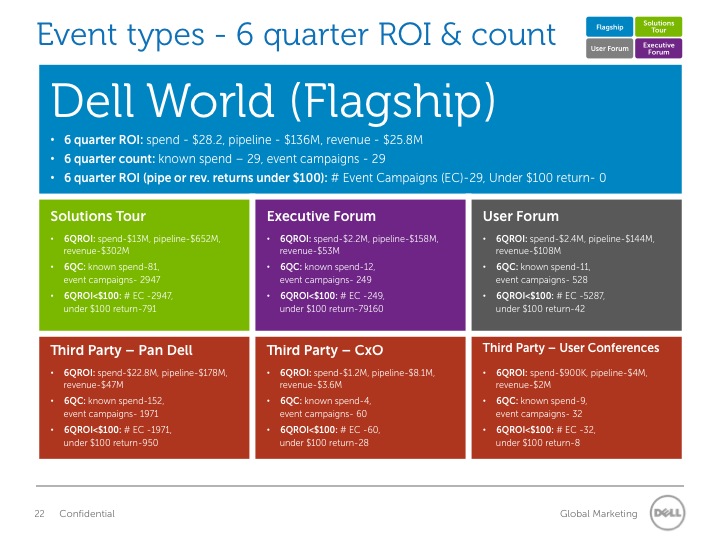Select Solutions Tour 'revenue-$302M' text
The height and width of the screenshot is (540, 720).
point(96,251)
